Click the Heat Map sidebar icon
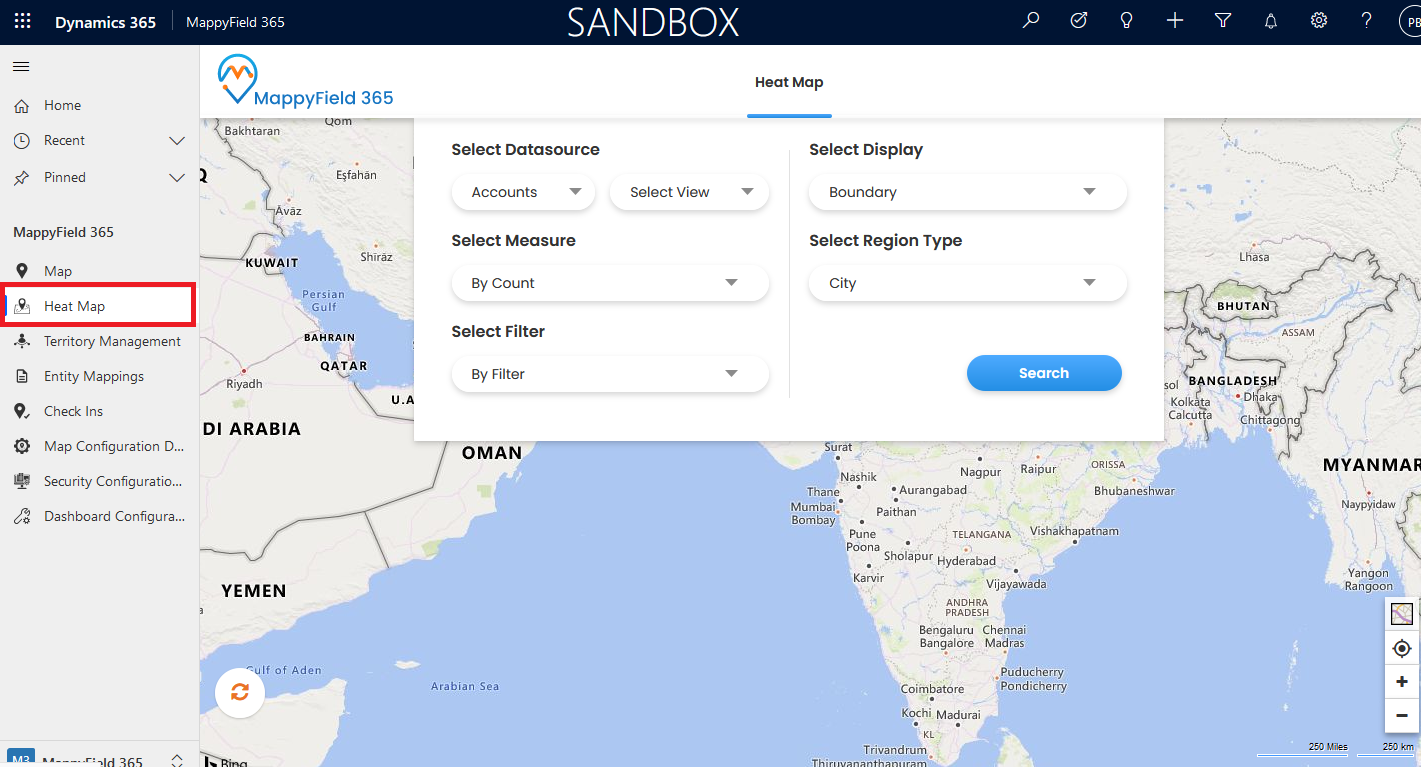 tap(22, 306)
